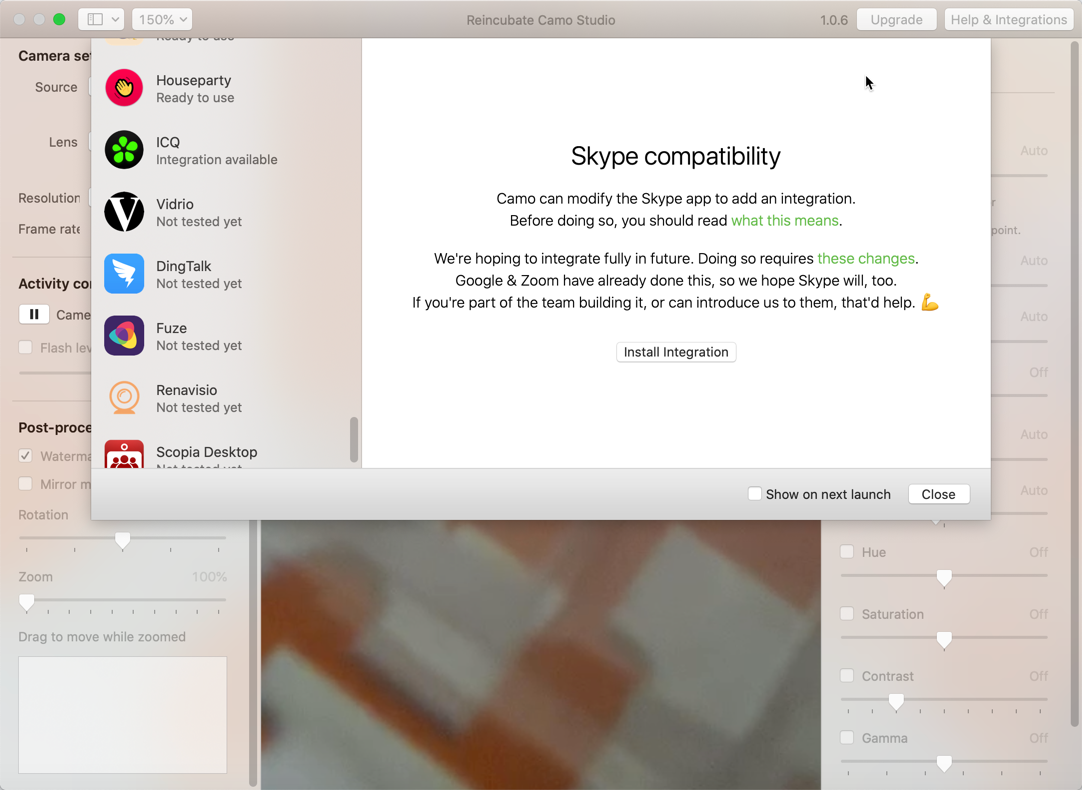
Task: Enable the Saturation checkbox
Action: point(847,613)
